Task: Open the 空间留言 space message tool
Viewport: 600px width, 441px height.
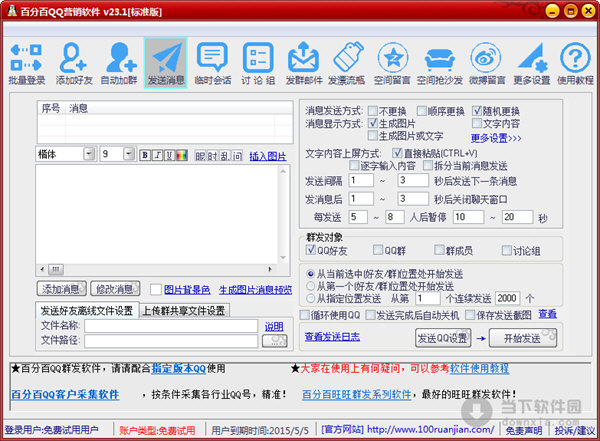Action: click(x=393, y=64)
